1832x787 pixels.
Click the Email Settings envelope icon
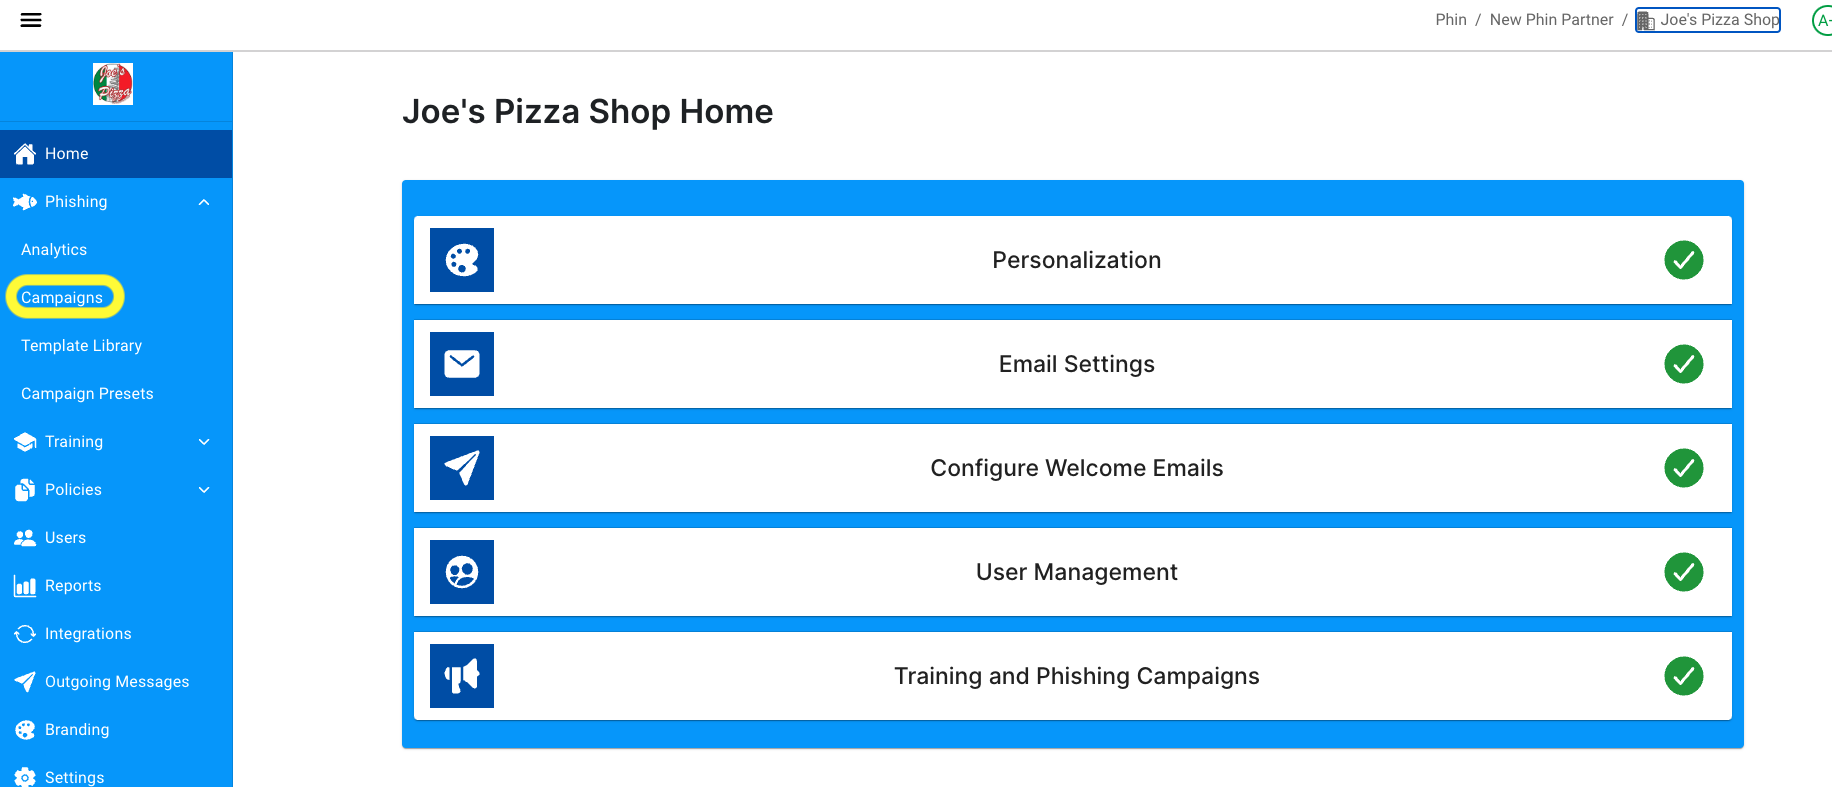click(x=462, y=364)
